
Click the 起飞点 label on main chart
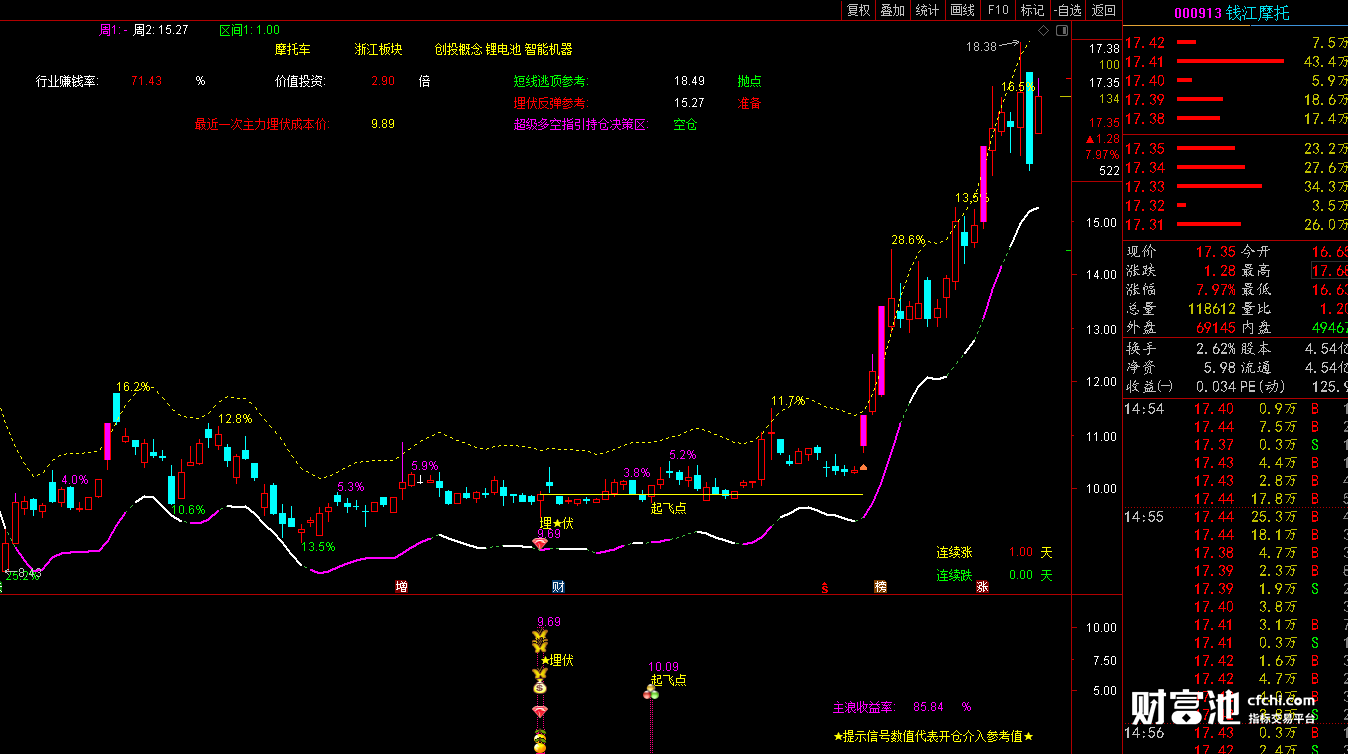668,508
